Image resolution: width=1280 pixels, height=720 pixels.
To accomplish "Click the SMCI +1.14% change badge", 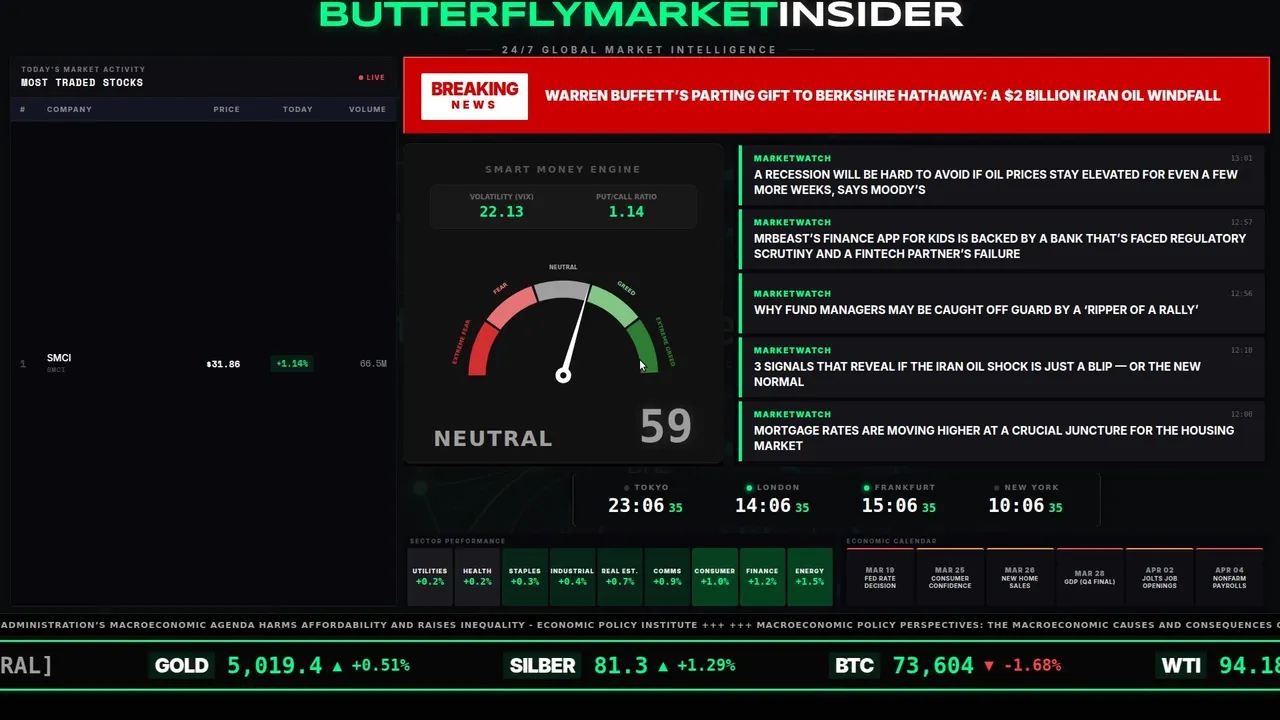I will pos(292,364).
